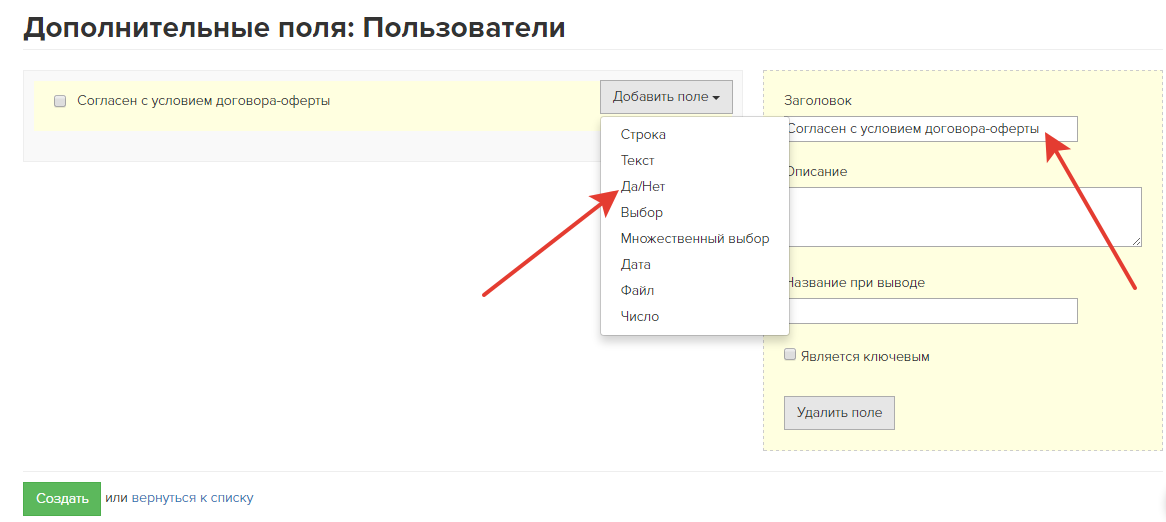Tick the Согласен с условием договора-оферты checkbox
The height and width of the screenshot is (522, 1166).
coord(60,101)
